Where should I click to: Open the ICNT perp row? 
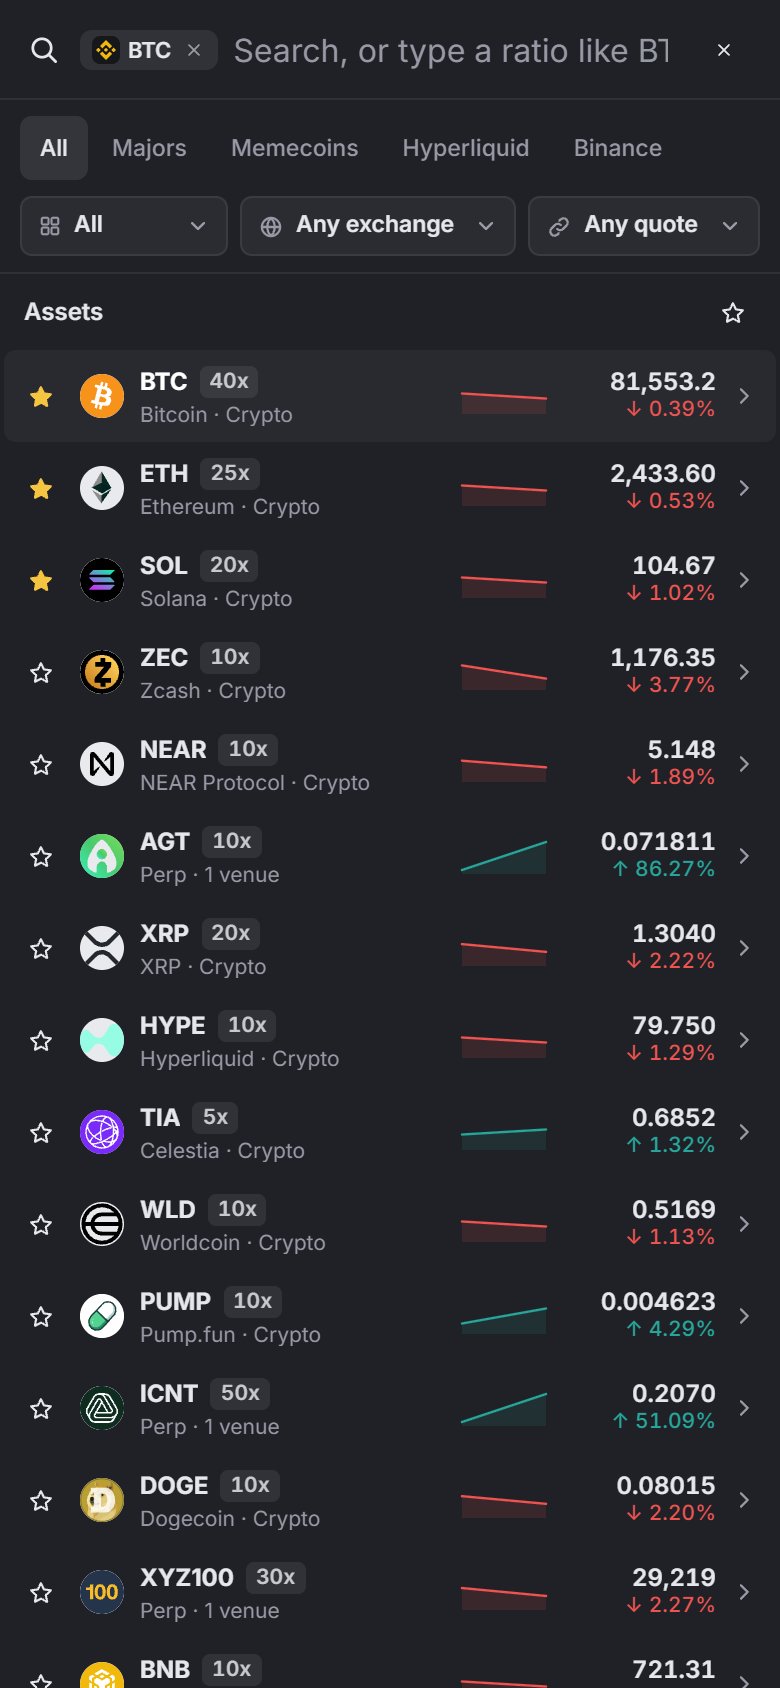(x=390, y=1408)
